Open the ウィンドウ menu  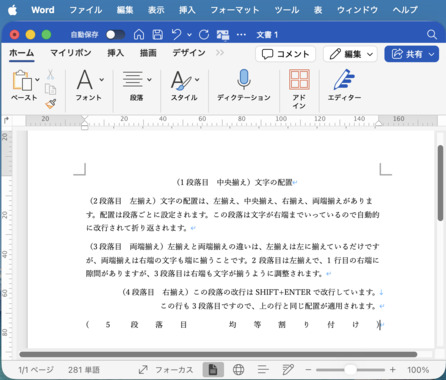[357, 10]
